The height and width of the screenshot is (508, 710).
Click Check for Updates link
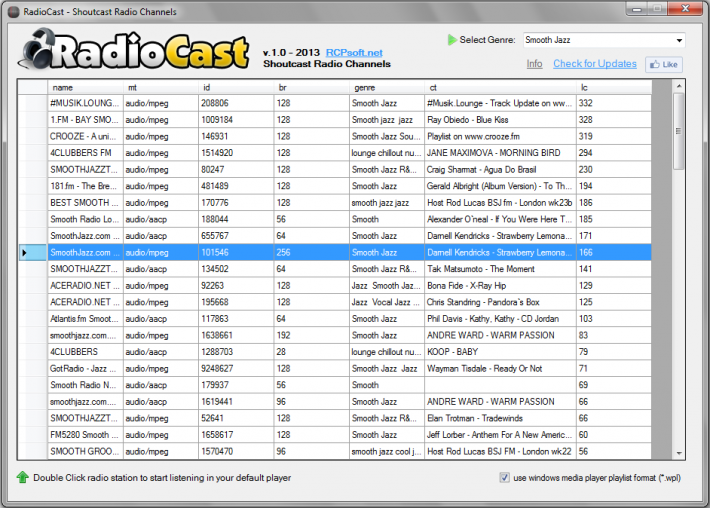595,64
